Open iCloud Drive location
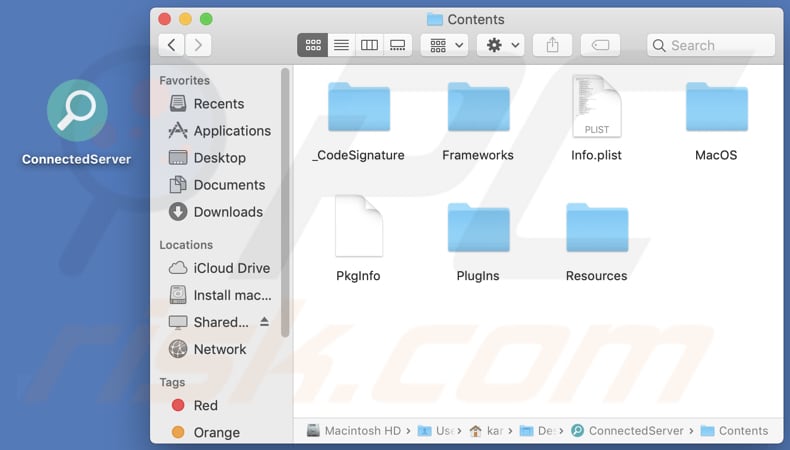Screen dimensions: 790x450 pos(219,268)
